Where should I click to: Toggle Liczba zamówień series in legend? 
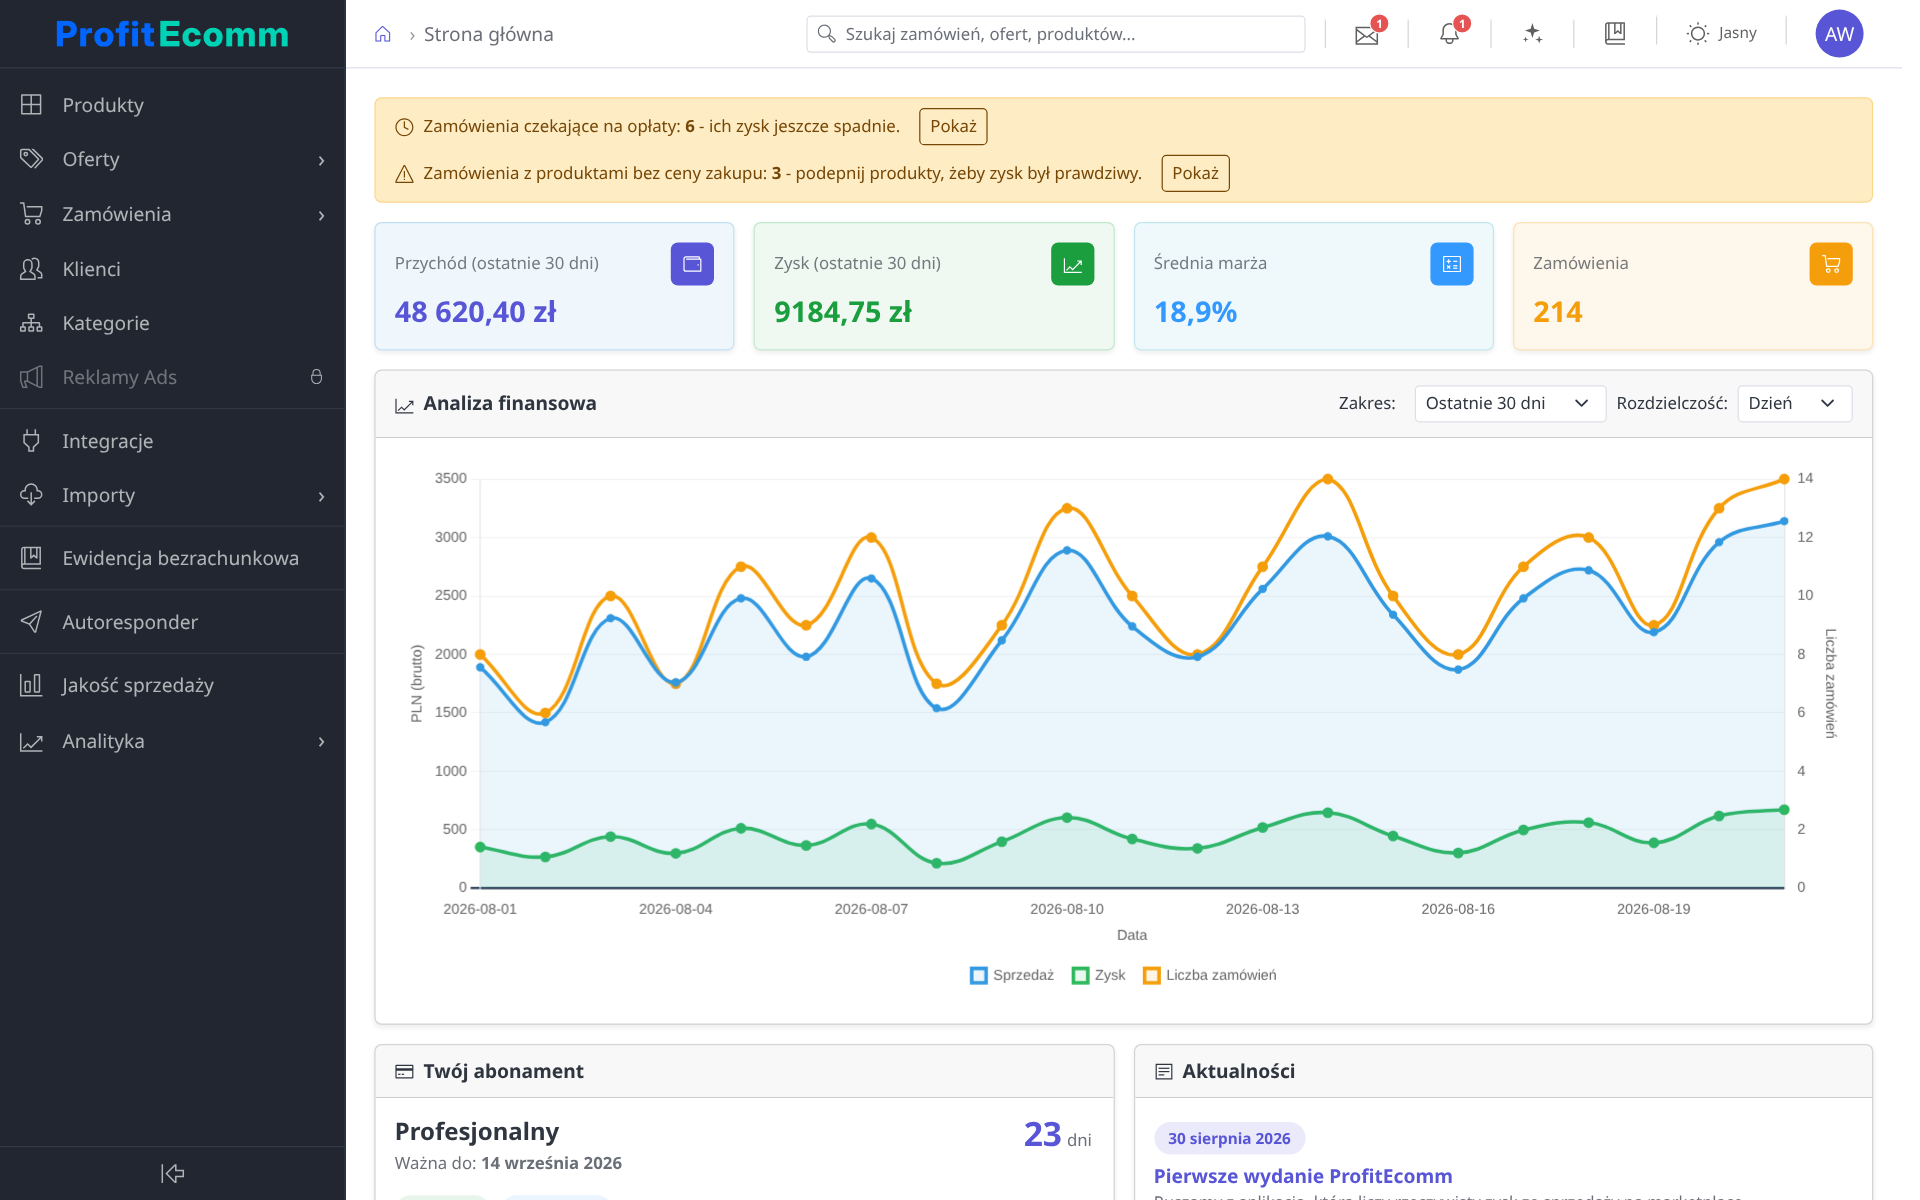coord(1210,975)
